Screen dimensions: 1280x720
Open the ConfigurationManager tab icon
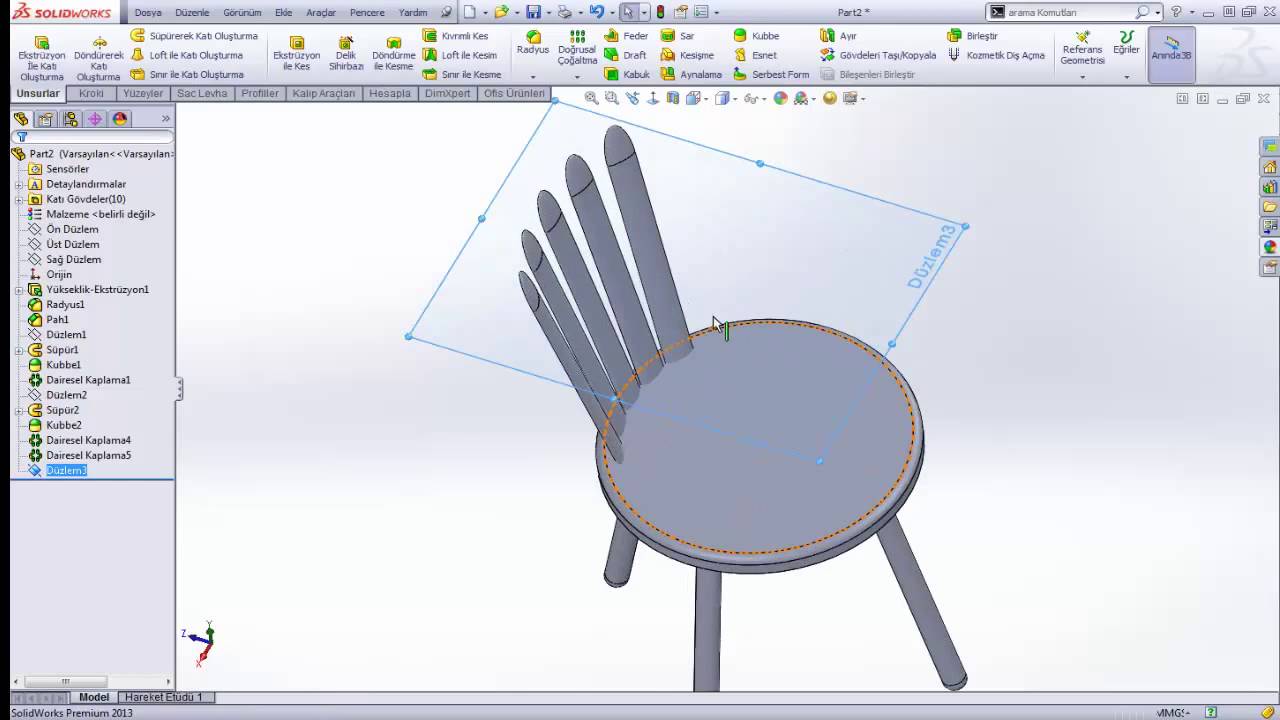point(70,118)
